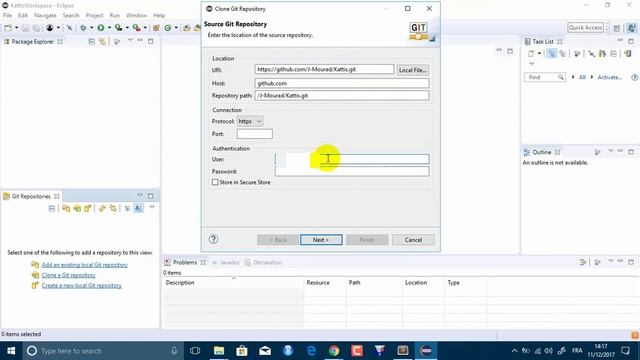Click the black-and-white circle toolbar icon

click(50, 28)
